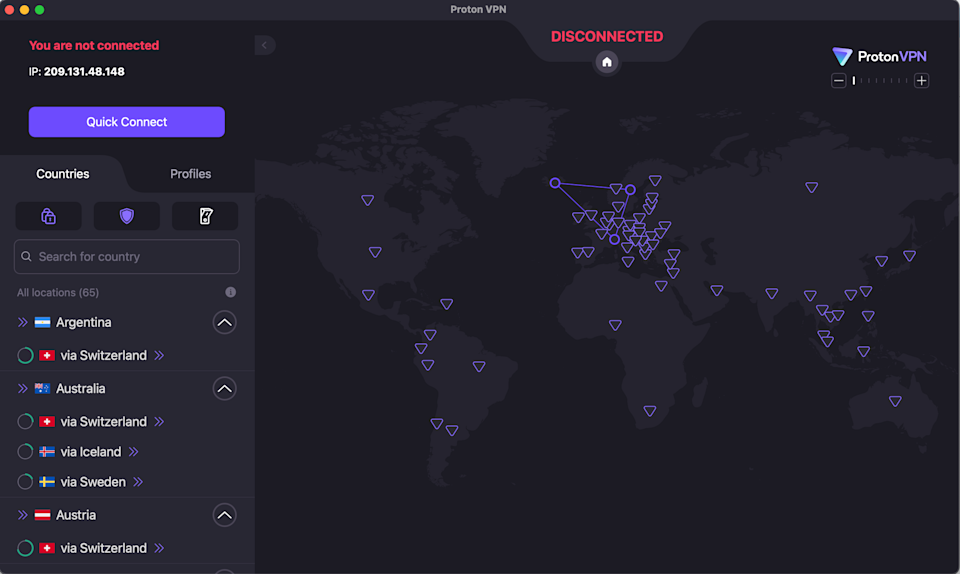
Task: Zoom in the map with plus
Action: click(x=922, y=81)
